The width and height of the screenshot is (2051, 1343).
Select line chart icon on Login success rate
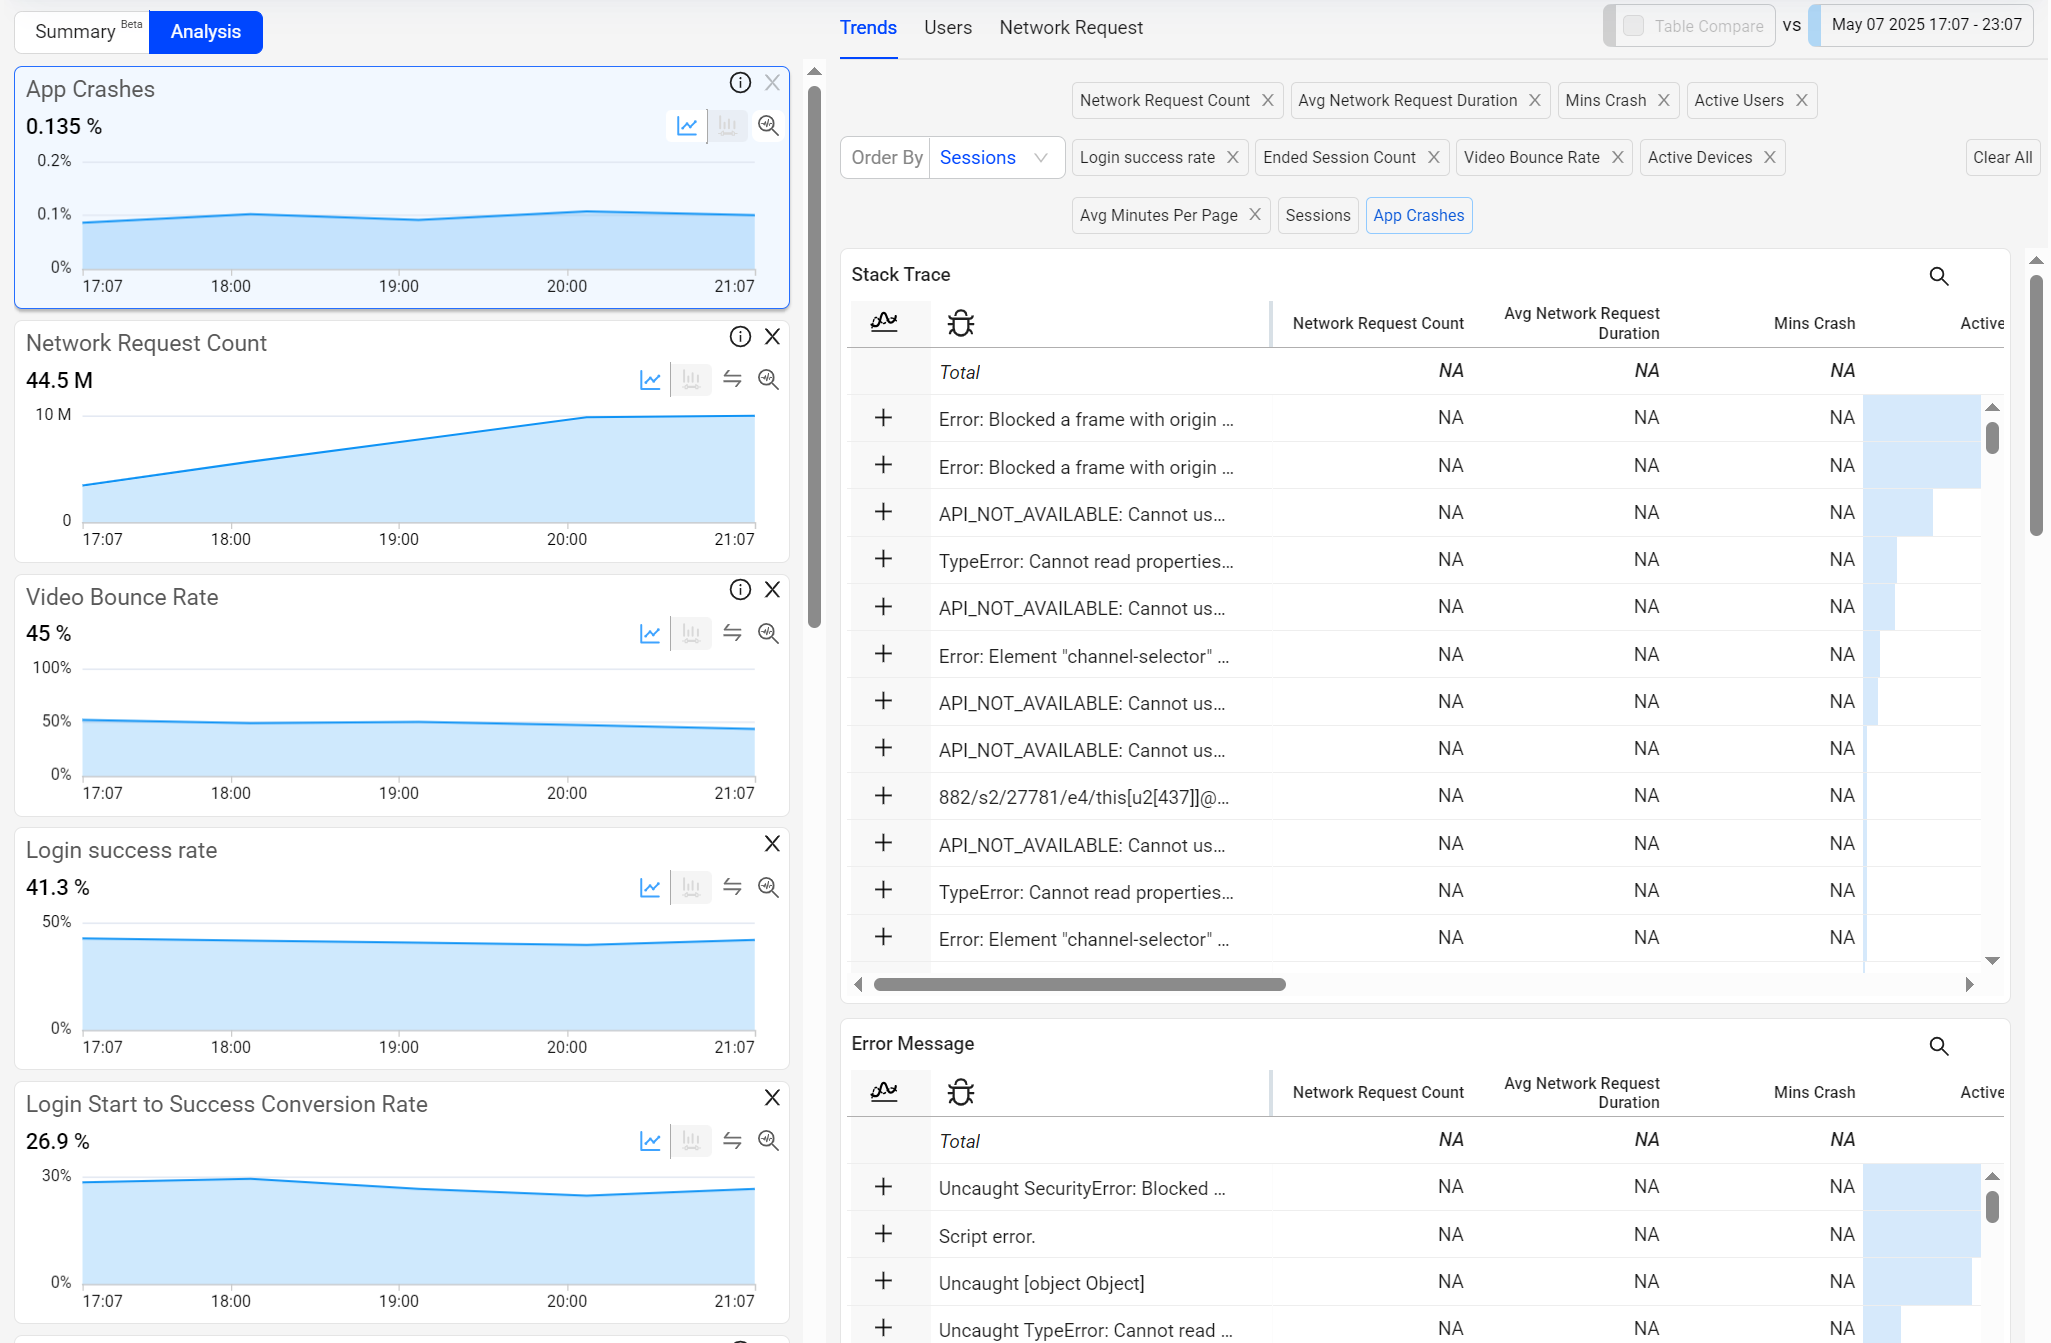pyautogui.click(x=650, y=888)
